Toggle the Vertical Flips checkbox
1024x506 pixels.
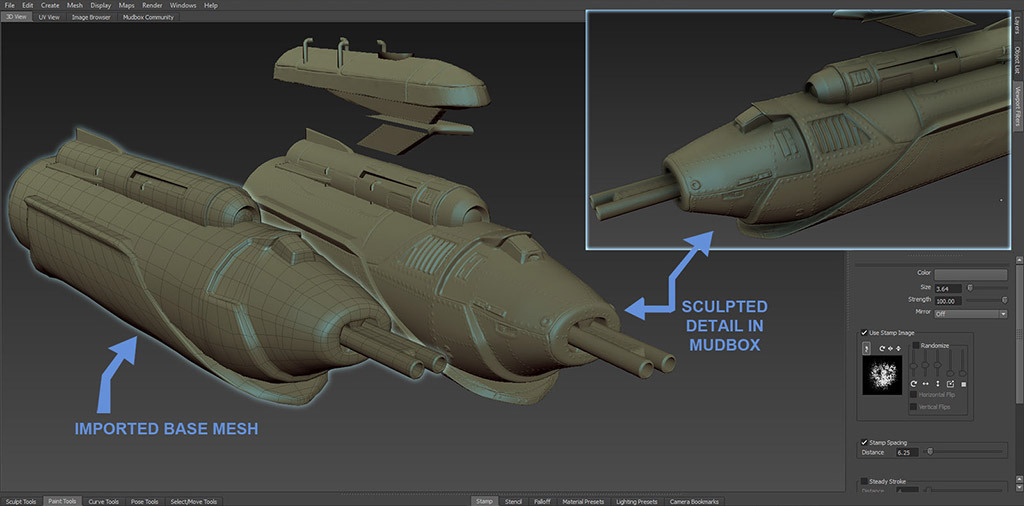[x=914, y=407]
